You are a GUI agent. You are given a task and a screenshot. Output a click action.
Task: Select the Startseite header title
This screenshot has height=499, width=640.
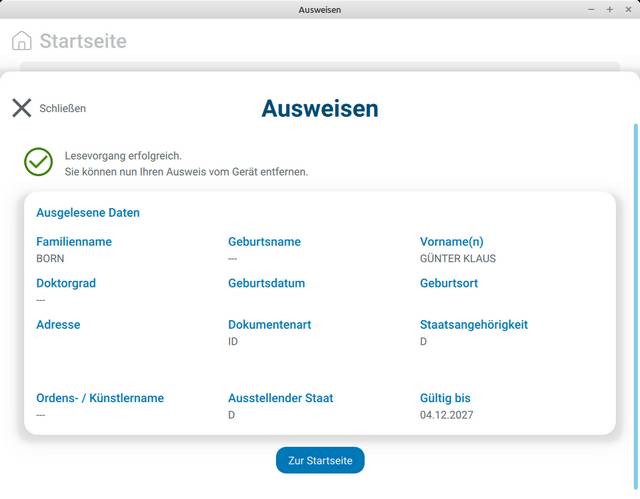point(83,41)
